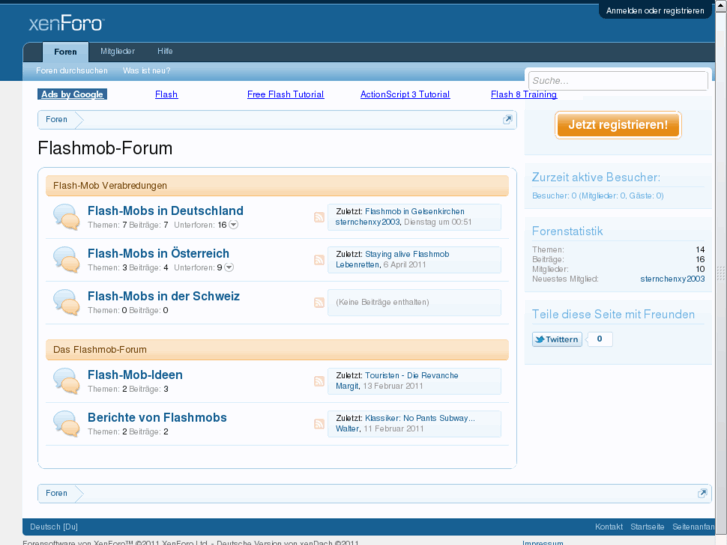Image resolution: width=727 pixels, height=545 pixels.
Task: Select the Hilfe tab
Action: (x=165, y=51)
